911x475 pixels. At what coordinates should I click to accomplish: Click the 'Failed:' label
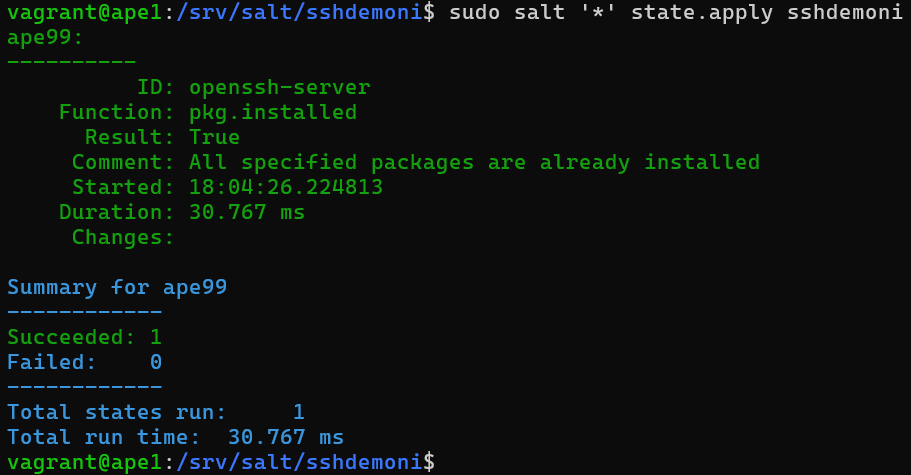52,362
